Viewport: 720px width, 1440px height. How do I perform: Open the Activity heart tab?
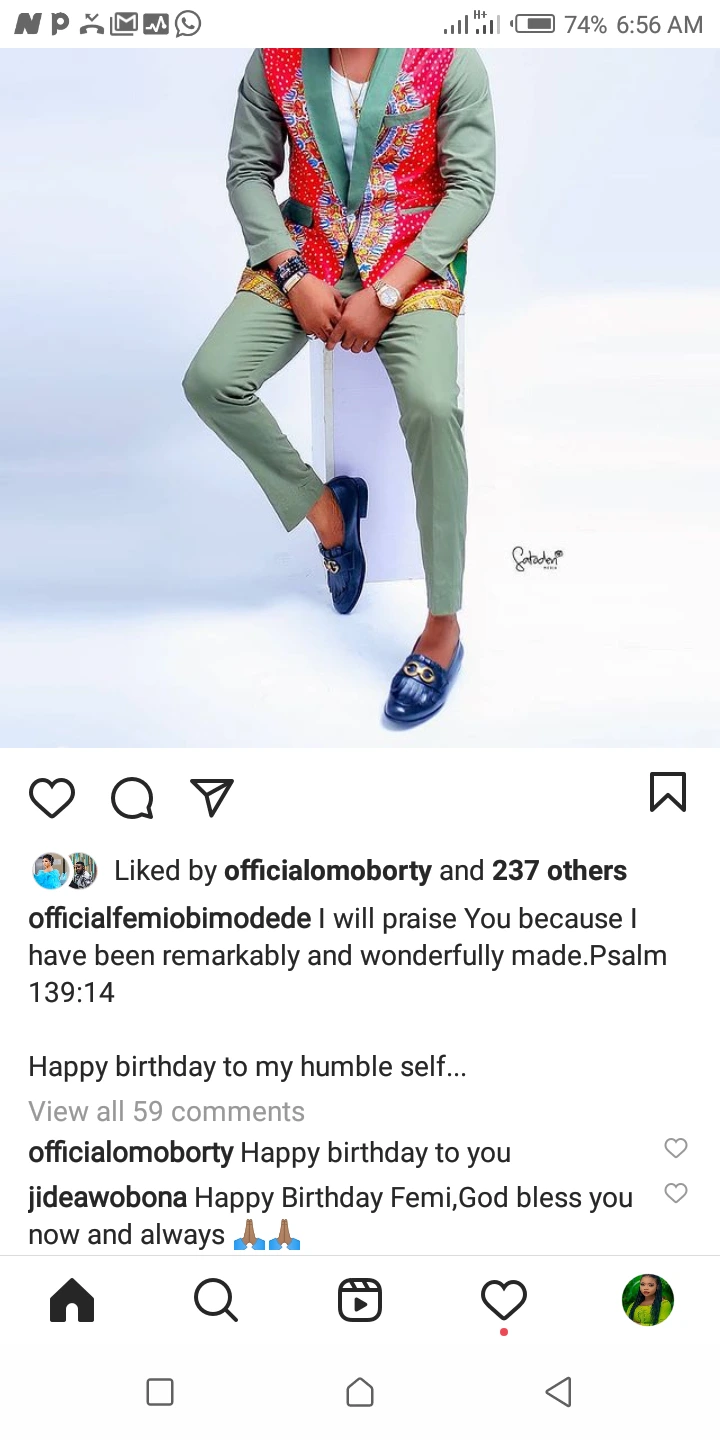click(x=503, y=1301)
